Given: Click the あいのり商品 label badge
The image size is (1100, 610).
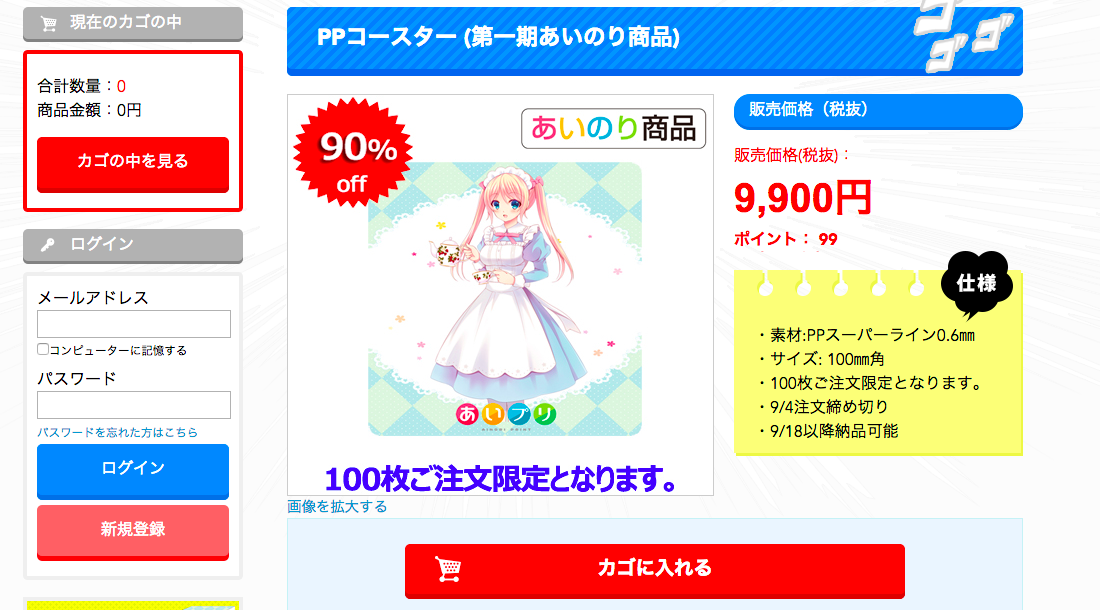Looking at the screenshot, I should tap(613, 128).
